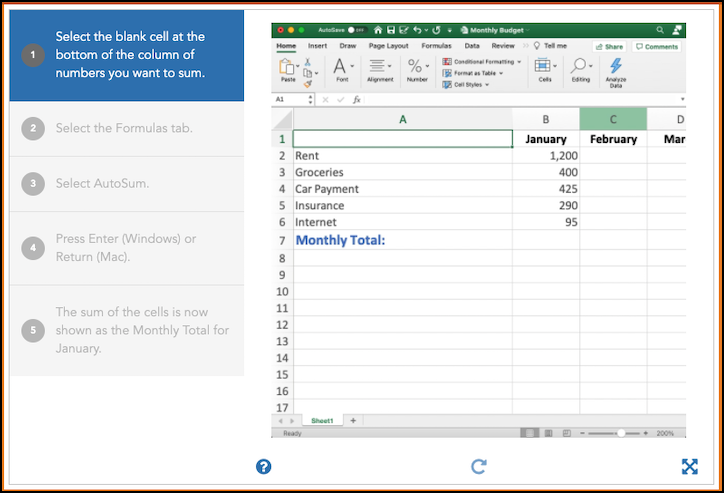Image resolution: width=724 pixels, height=493 pixels.
Task: Click the Redo circular arrow icon
Action: (436, 30)
